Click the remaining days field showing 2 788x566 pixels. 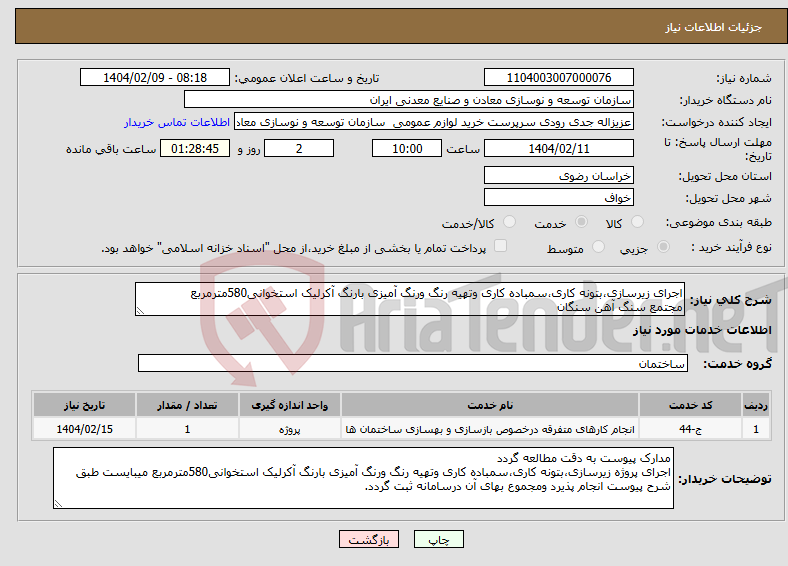pos(299,148)
